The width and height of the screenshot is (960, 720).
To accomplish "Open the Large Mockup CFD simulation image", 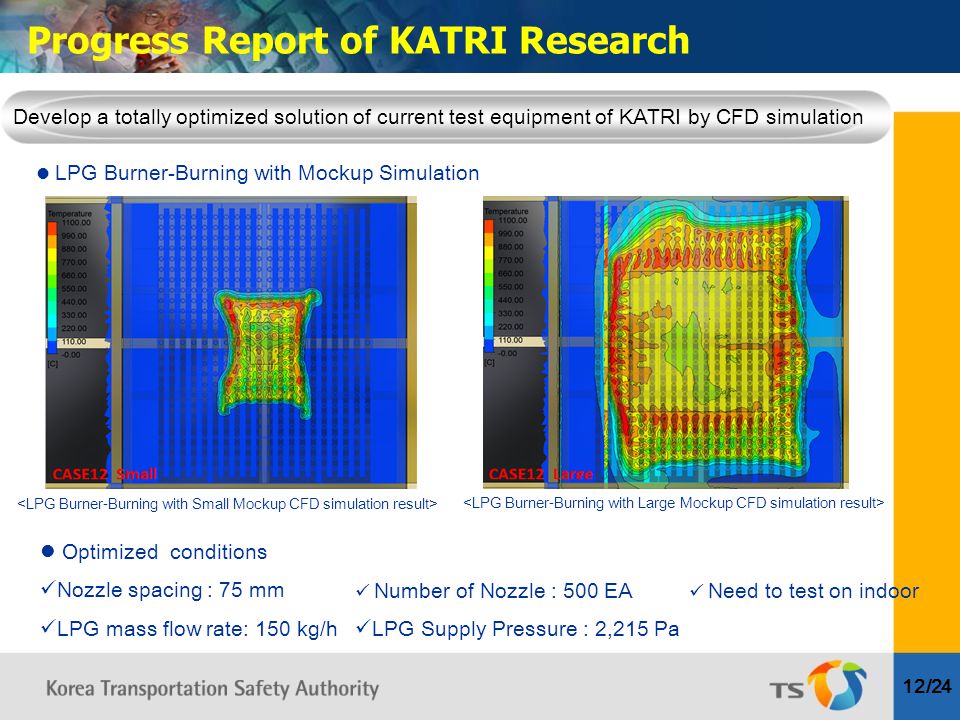I will 666,342.
